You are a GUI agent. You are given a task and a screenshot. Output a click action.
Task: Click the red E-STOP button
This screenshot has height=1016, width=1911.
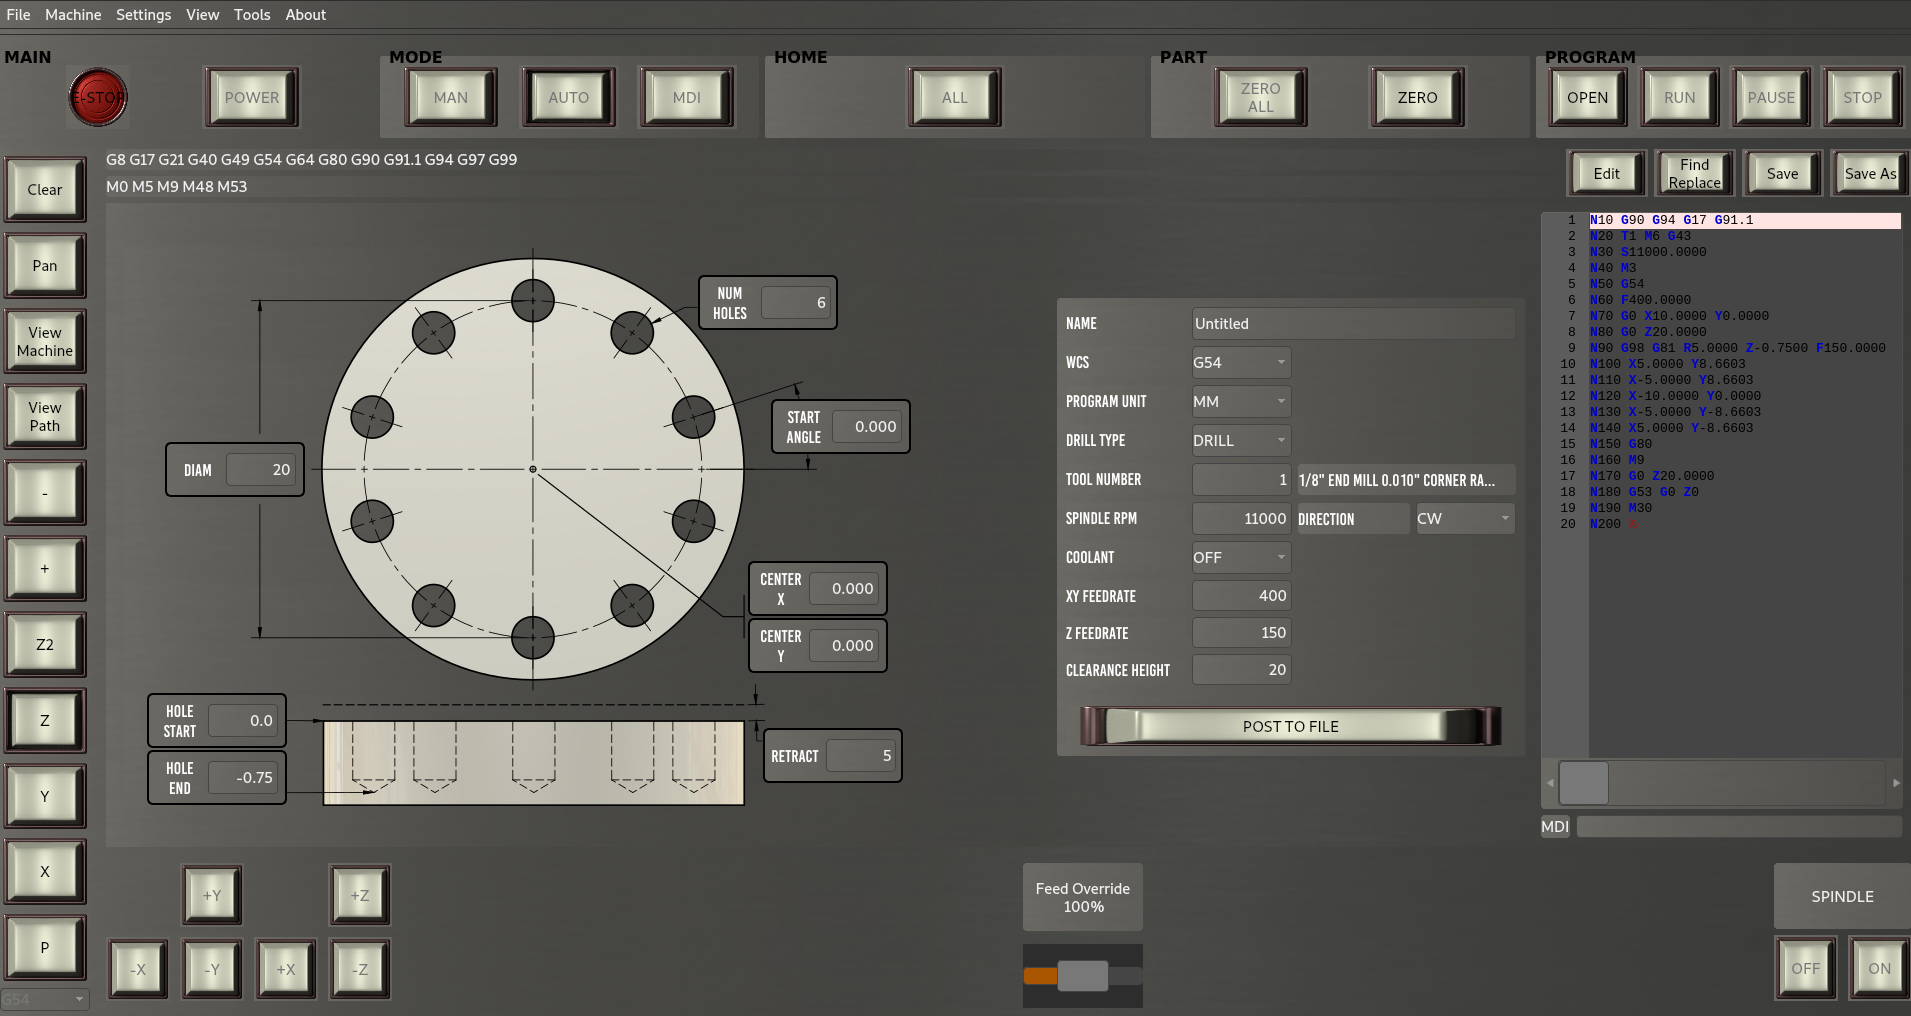click(x=98, y=97)
